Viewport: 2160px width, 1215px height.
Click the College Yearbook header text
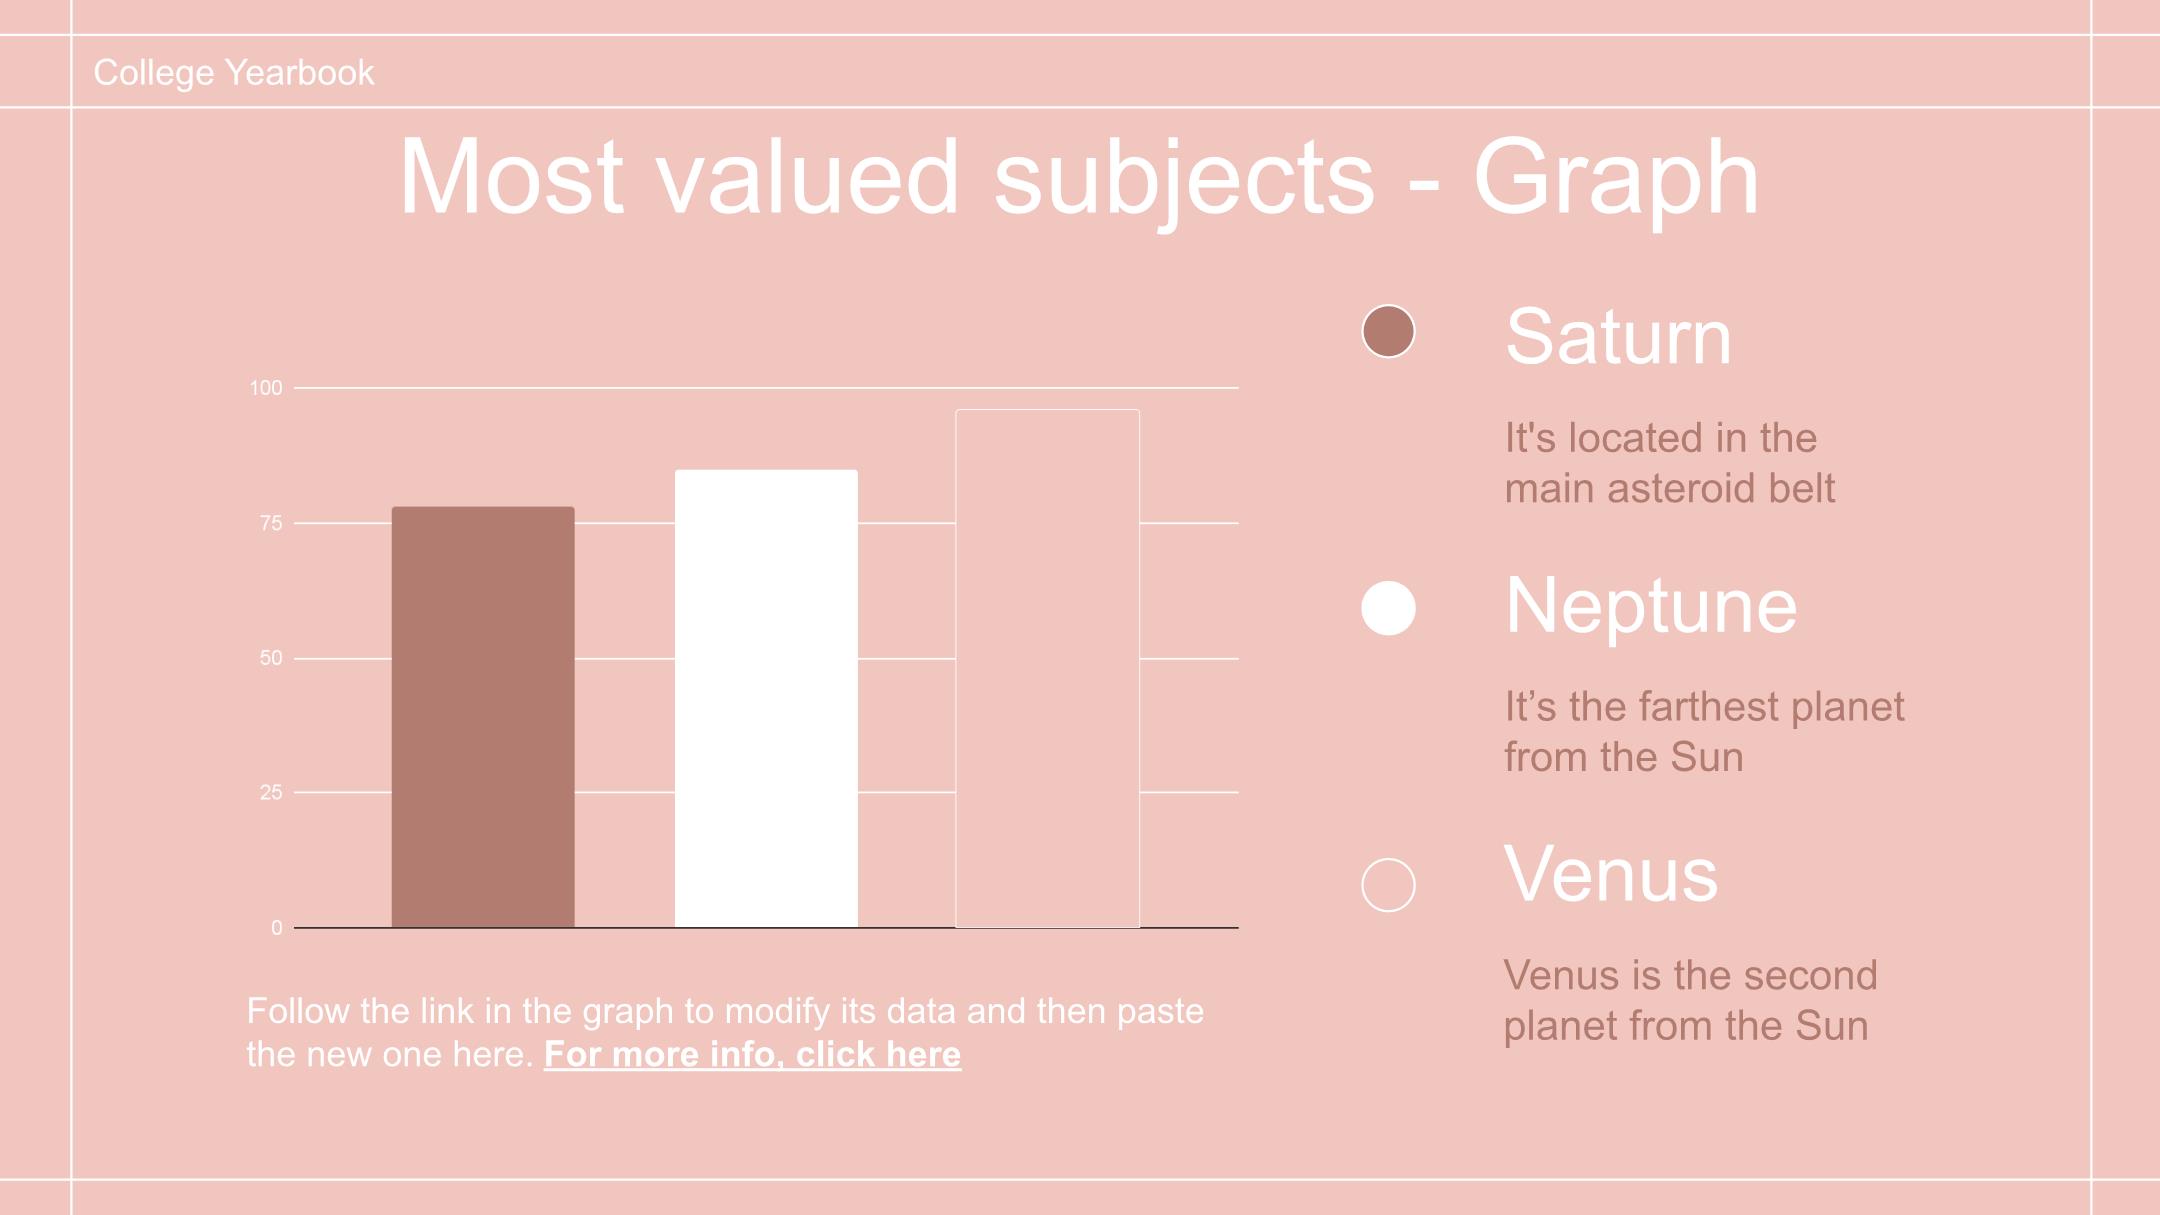[x=234, y=73]
